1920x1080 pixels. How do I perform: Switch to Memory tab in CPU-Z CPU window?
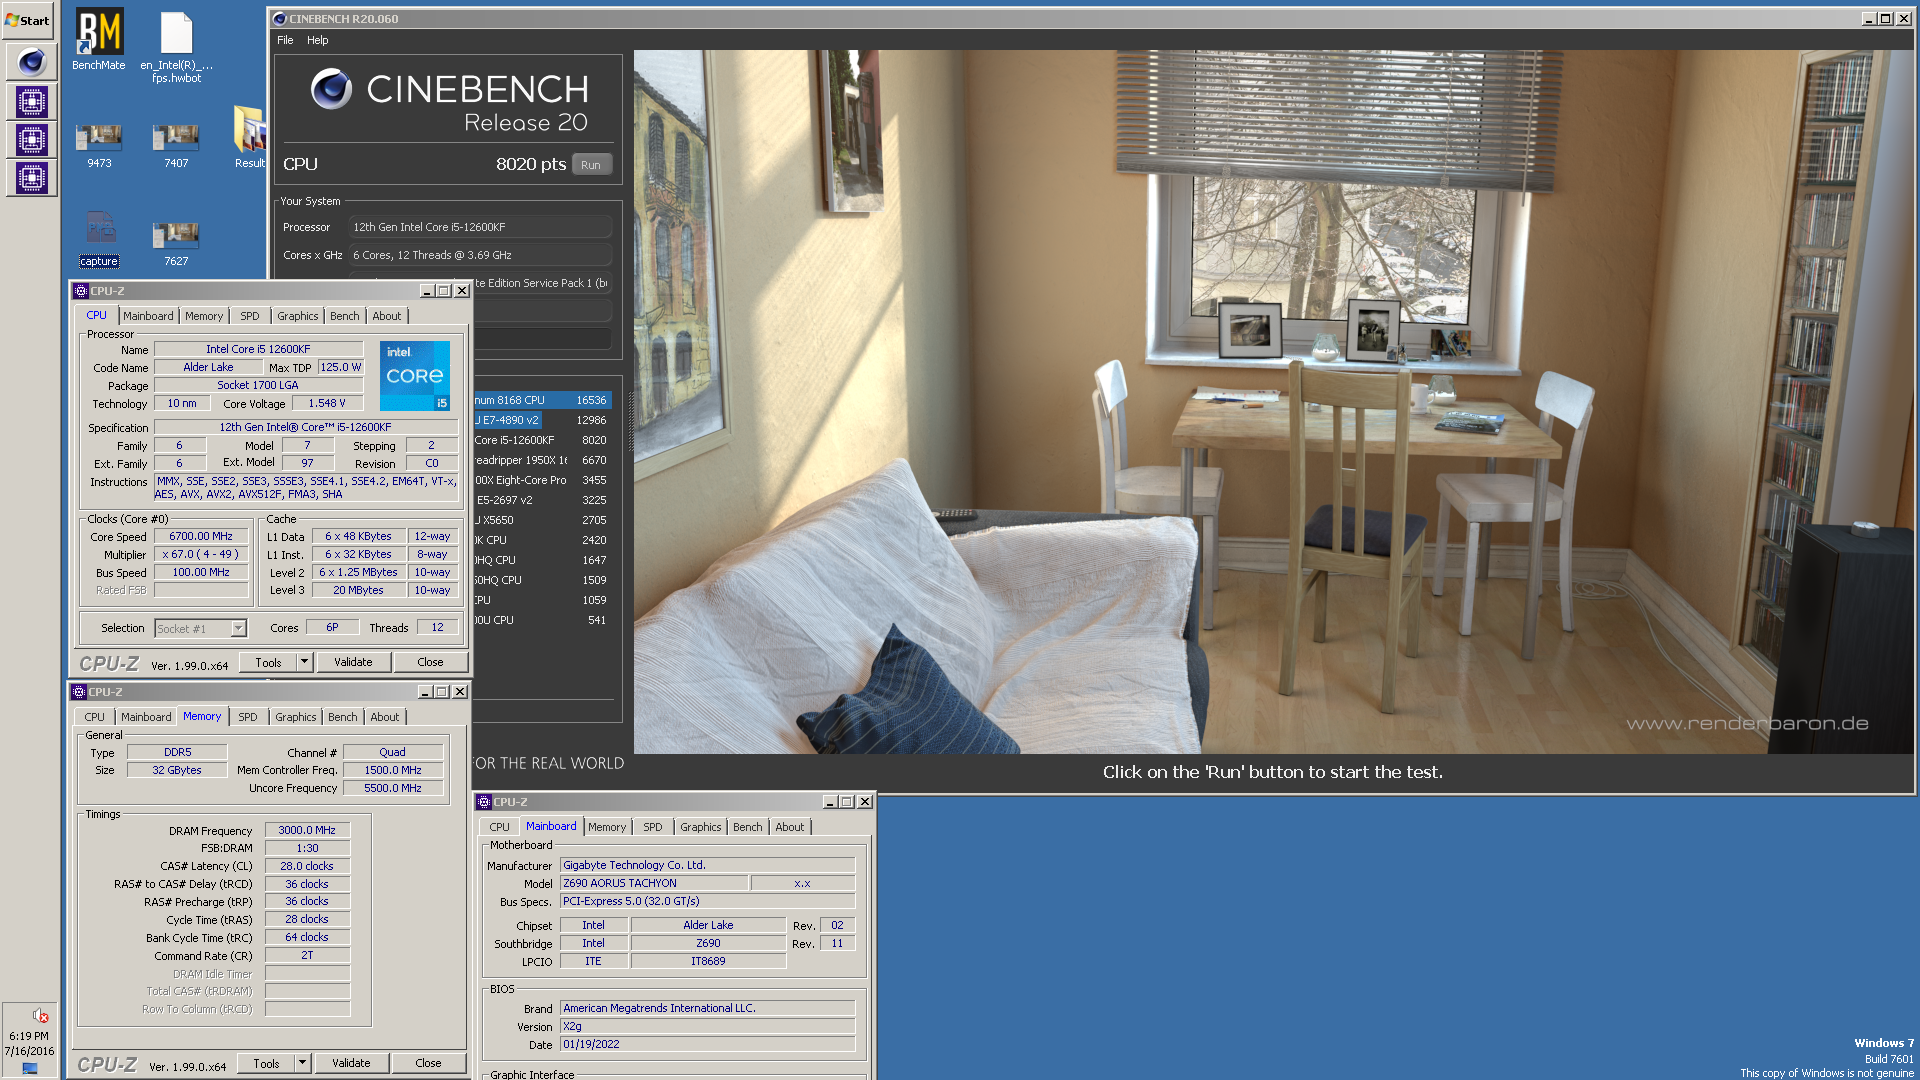[x=204, y=316]
